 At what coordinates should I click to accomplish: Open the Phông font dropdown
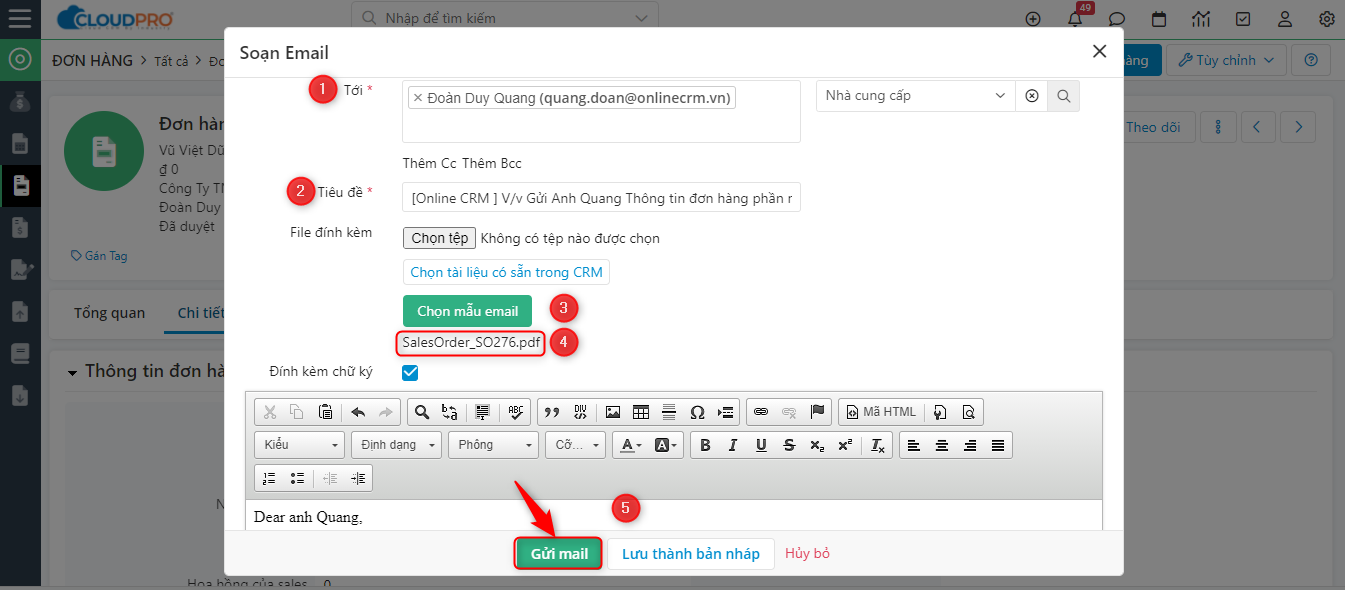[493, 445]
